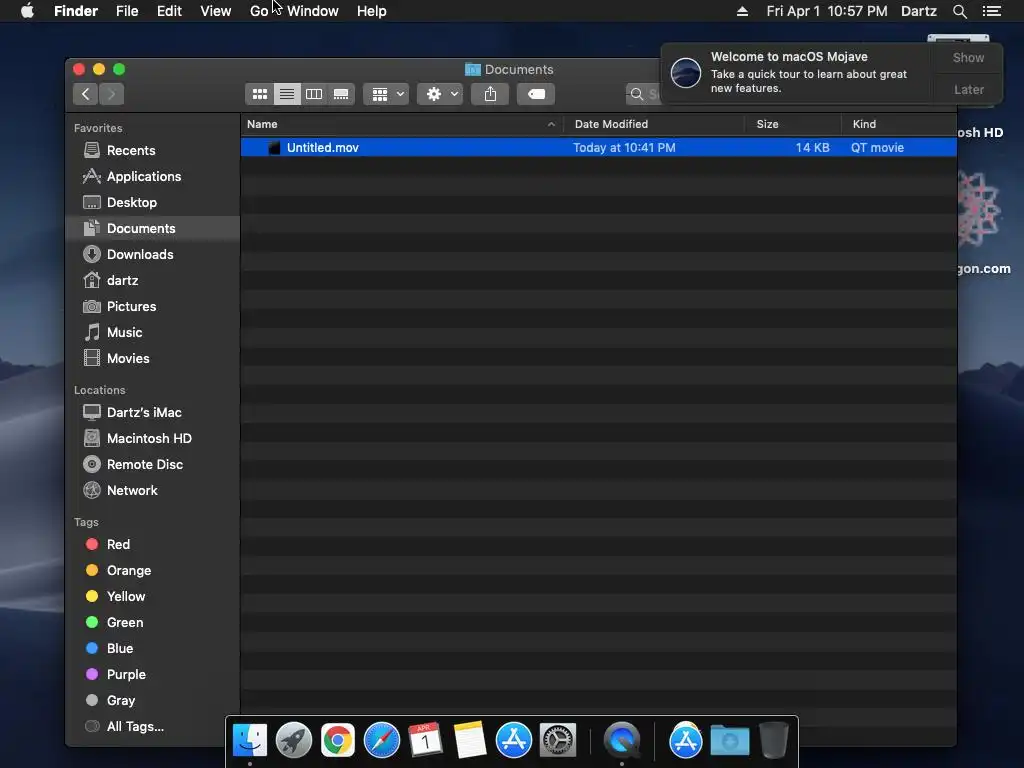Open the View menu
The image size is (1024, 768).
216,11
